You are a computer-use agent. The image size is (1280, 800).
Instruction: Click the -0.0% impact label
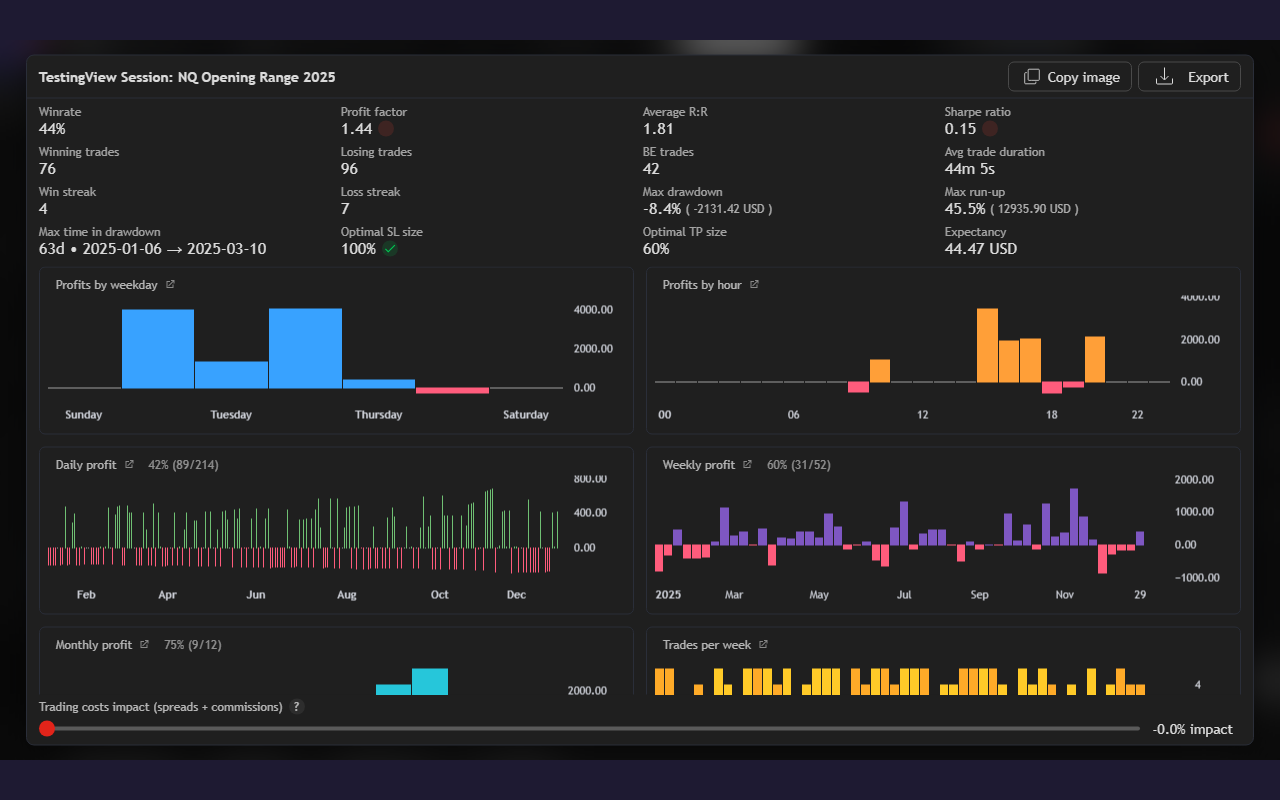(1193, 729)
